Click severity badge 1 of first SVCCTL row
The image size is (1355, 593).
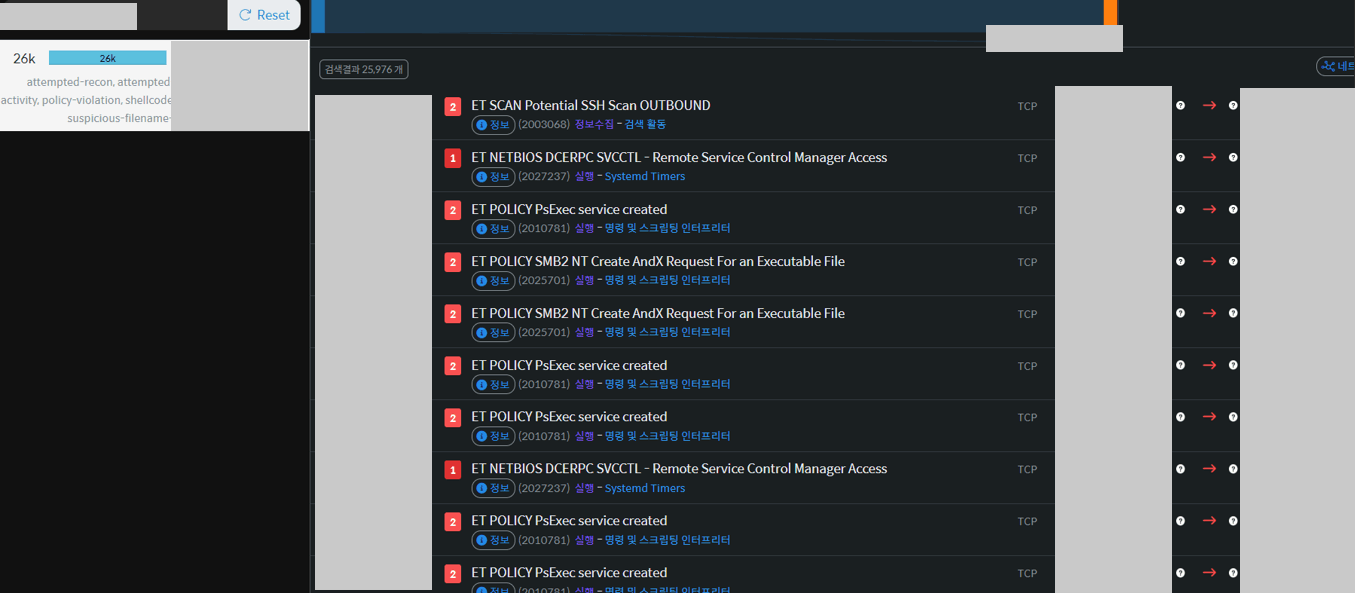click(x=453, y=158)
